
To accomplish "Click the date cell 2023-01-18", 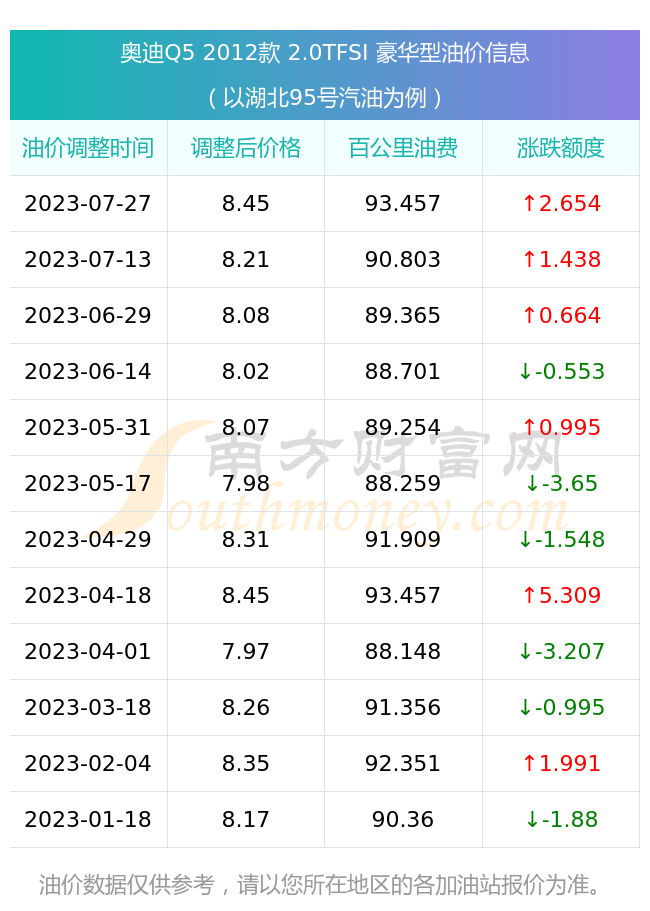I will pyautogui.click(x=88, y=820).
